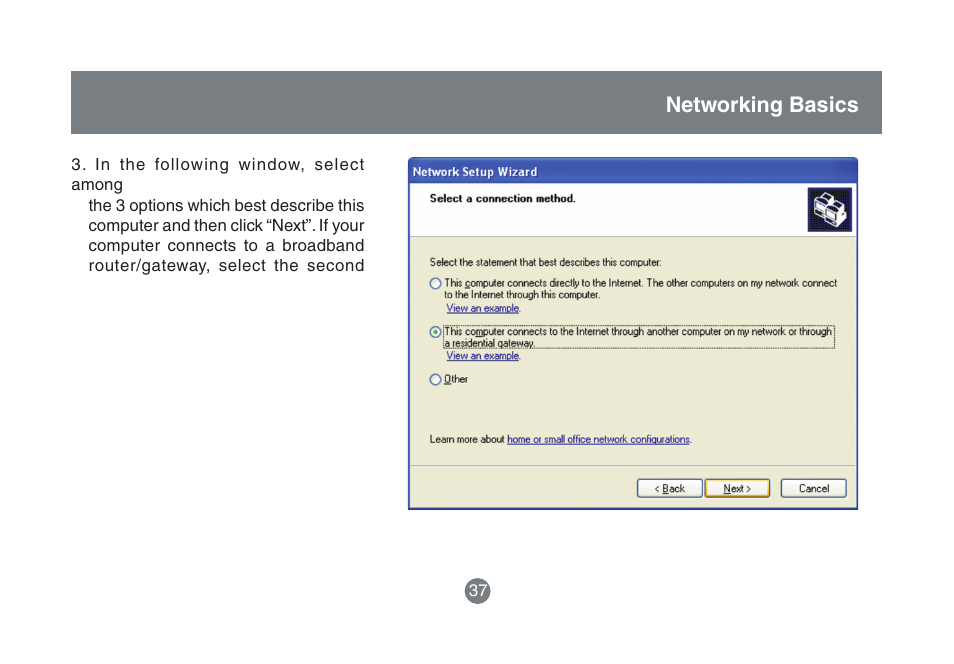Click the 'Select a connection method.' heading
The height and width of the screenshot is (664, 954).
503,198
